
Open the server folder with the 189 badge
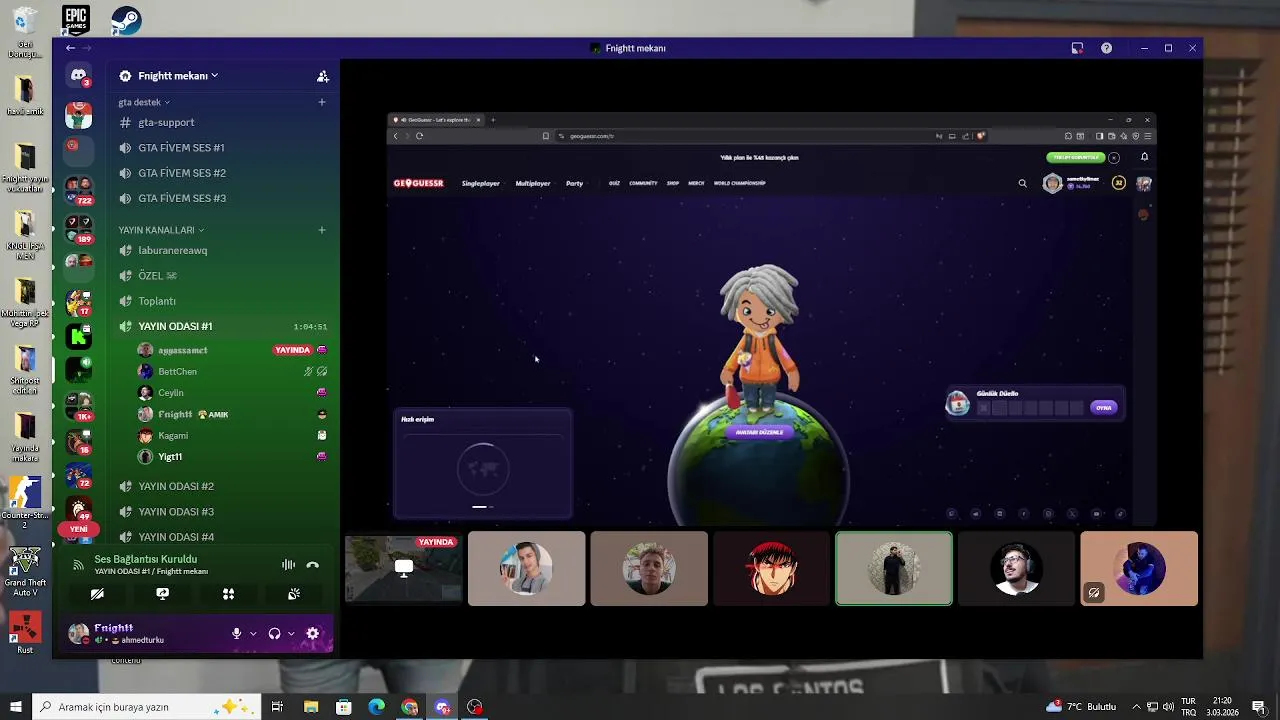point(78,228)
